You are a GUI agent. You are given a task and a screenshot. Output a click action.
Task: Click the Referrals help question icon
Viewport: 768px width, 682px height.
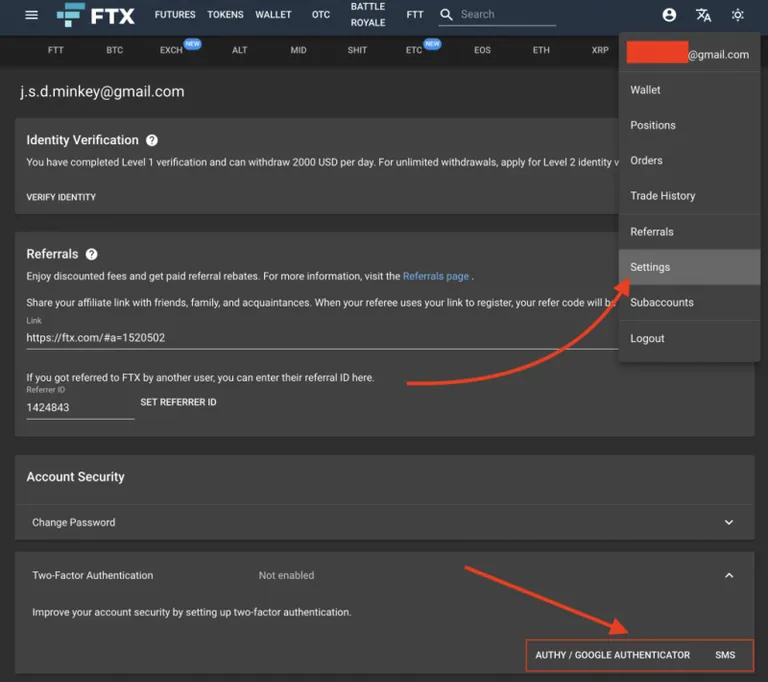[92, 254]
